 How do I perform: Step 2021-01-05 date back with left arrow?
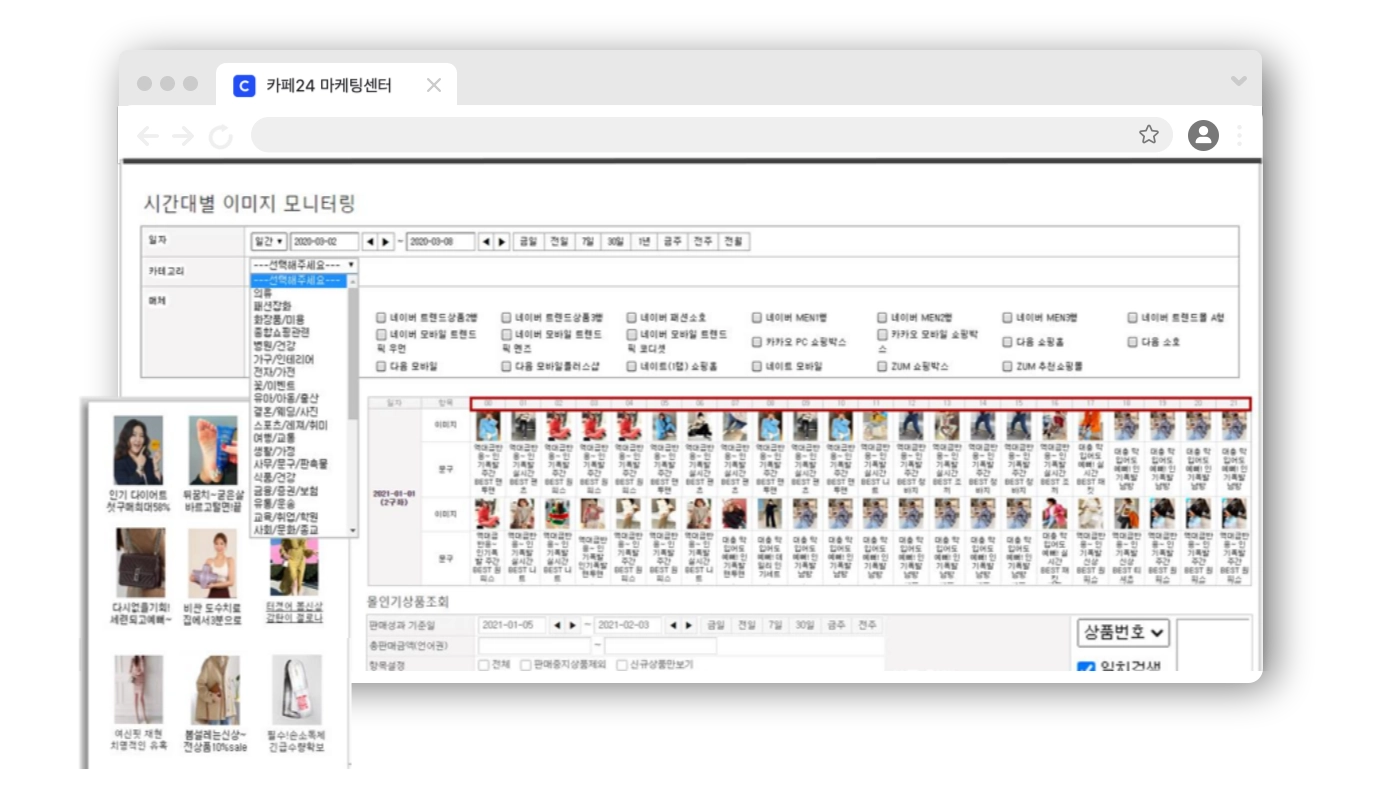coord(557,625)
